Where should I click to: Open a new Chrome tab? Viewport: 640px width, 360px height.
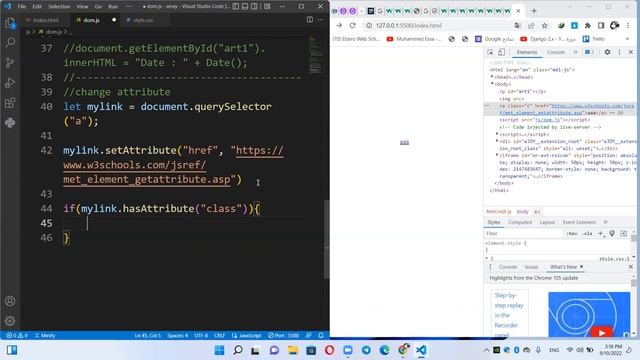point(534,11)
